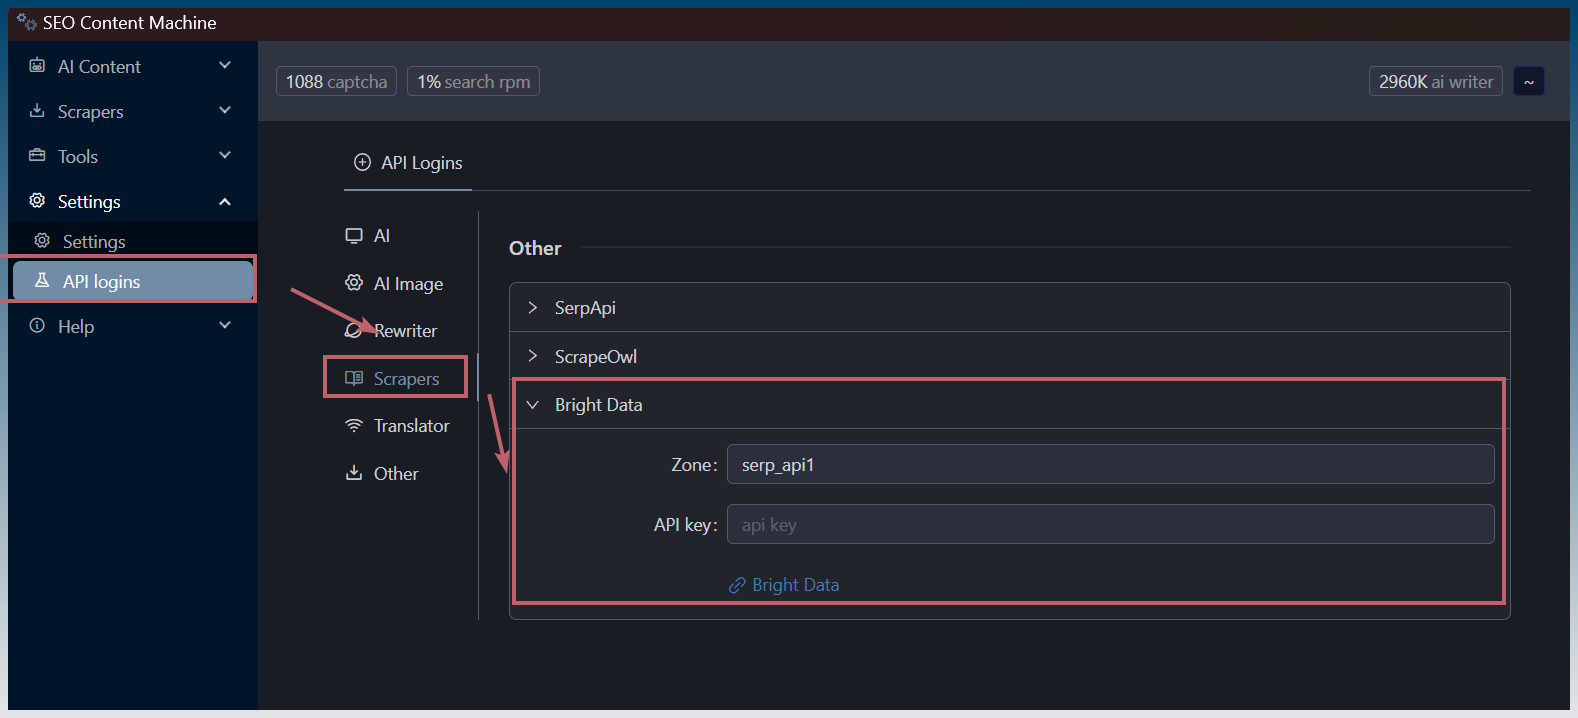
Task: Click into the API key input field
Action: click(x=1110, y=524)
